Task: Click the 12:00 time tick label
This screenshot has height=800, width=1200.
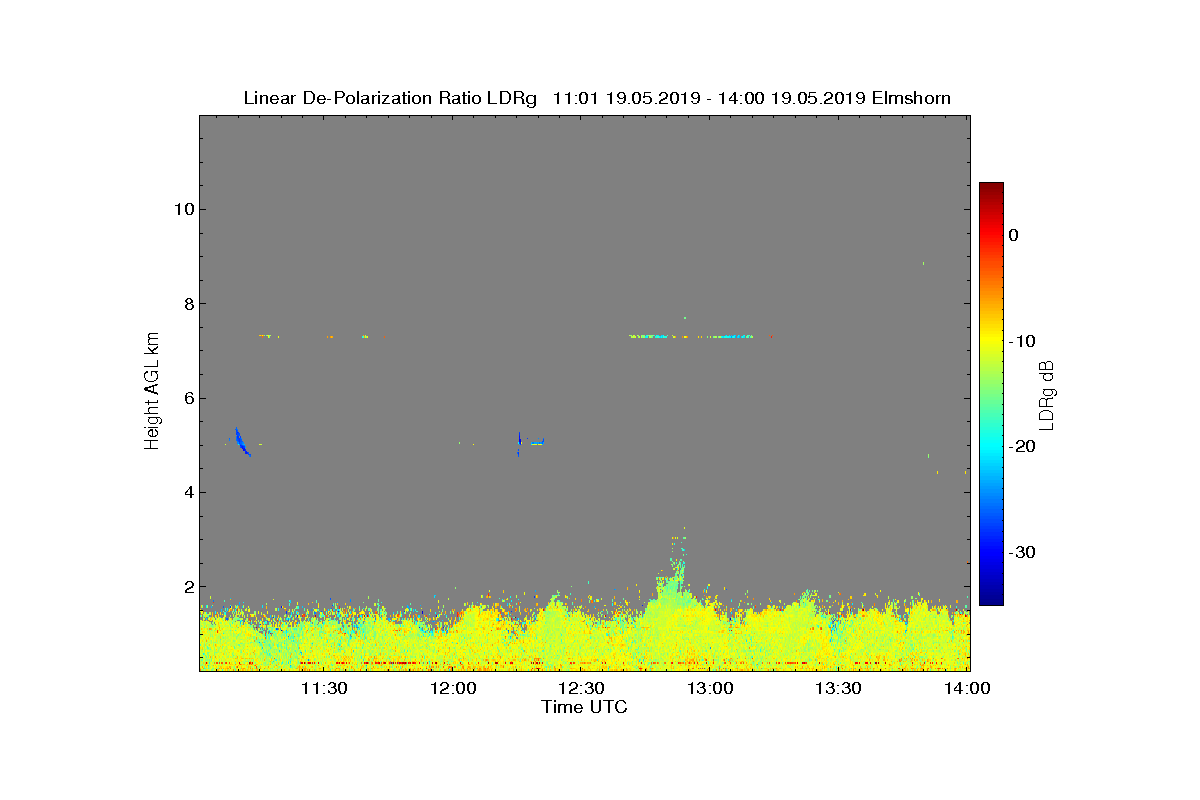Action: 454,689
